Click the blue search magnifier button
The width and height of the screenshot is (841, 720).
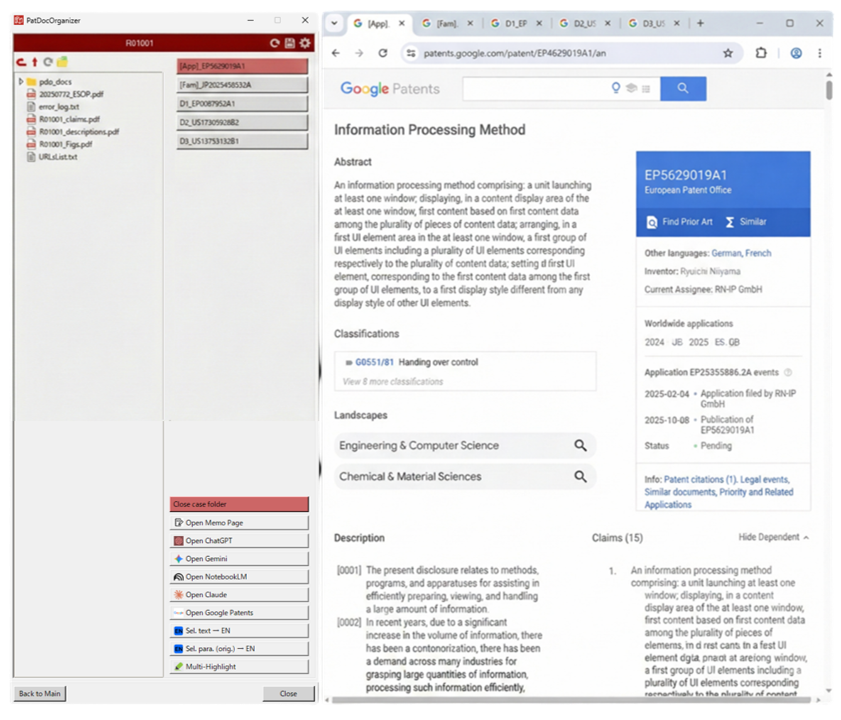click(x=683, y=89)
